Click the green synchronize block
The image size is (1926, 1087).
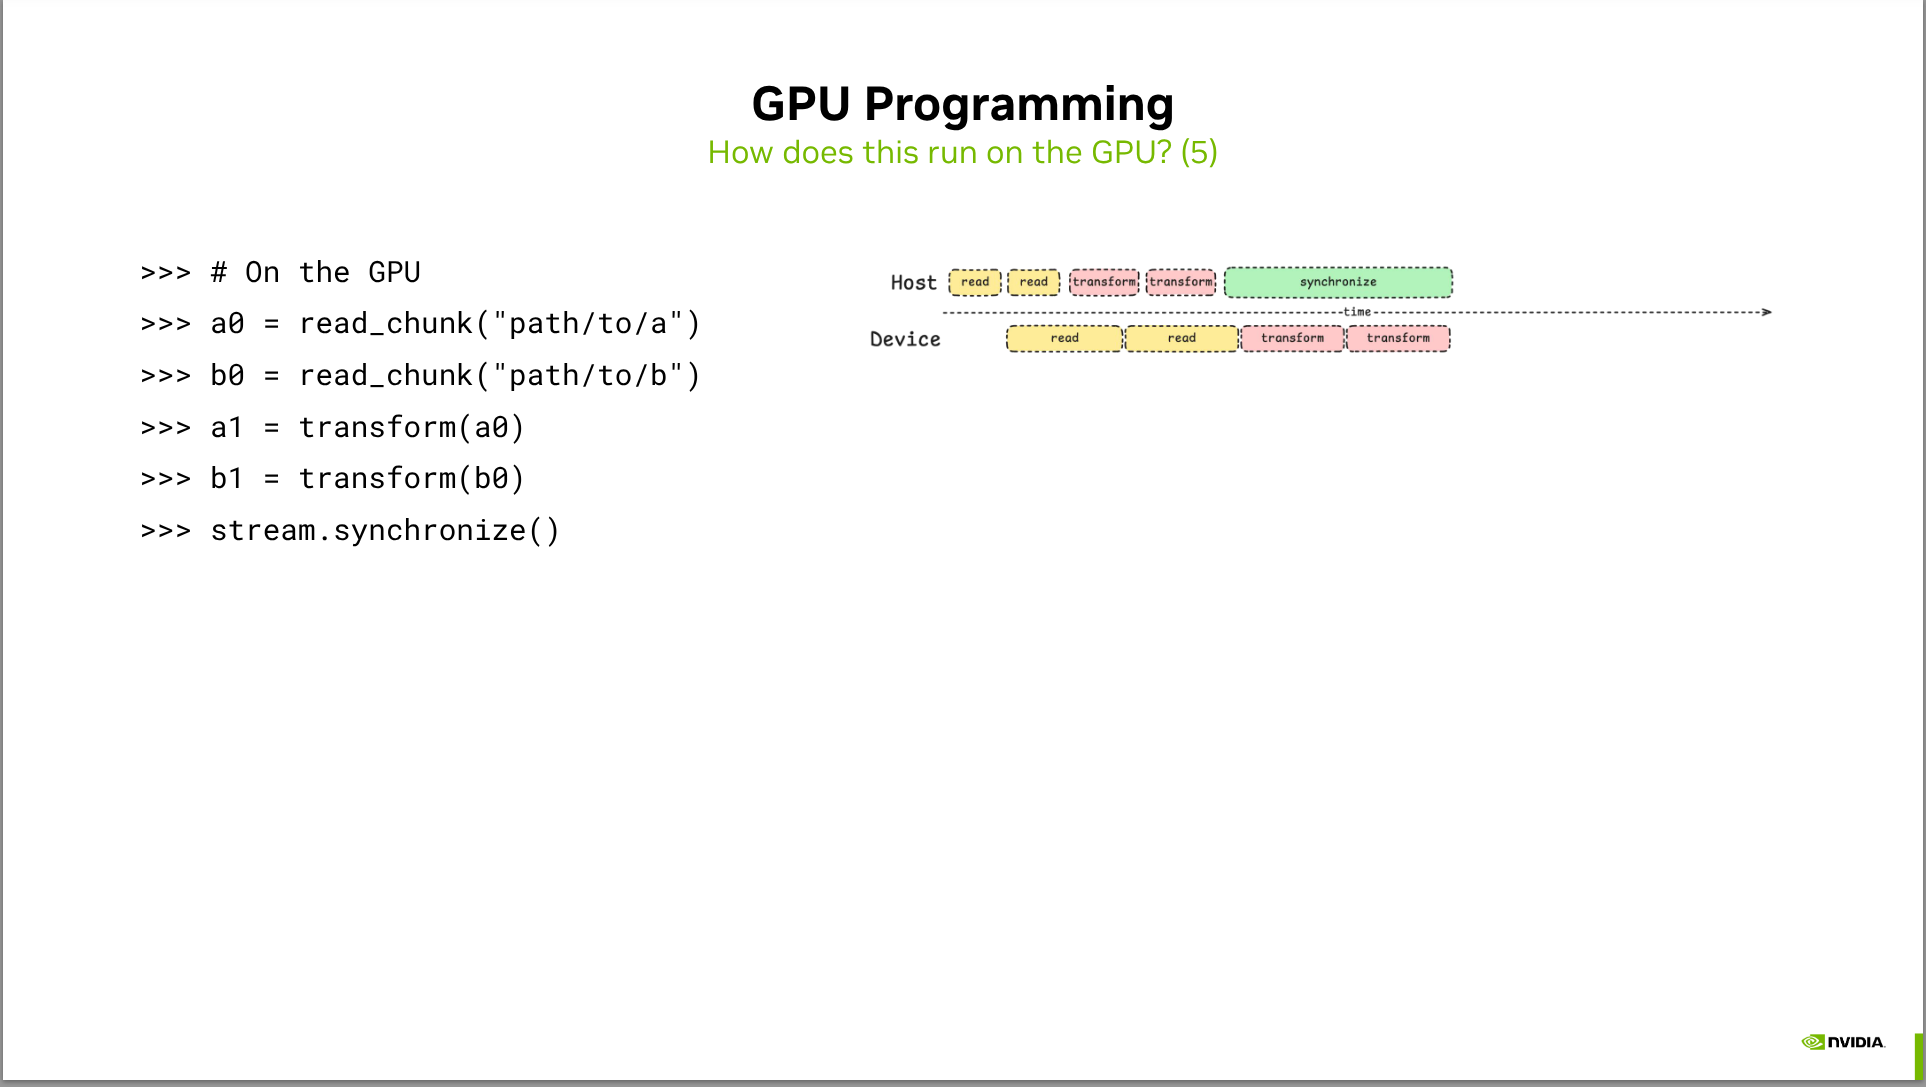coord(1338,282)
